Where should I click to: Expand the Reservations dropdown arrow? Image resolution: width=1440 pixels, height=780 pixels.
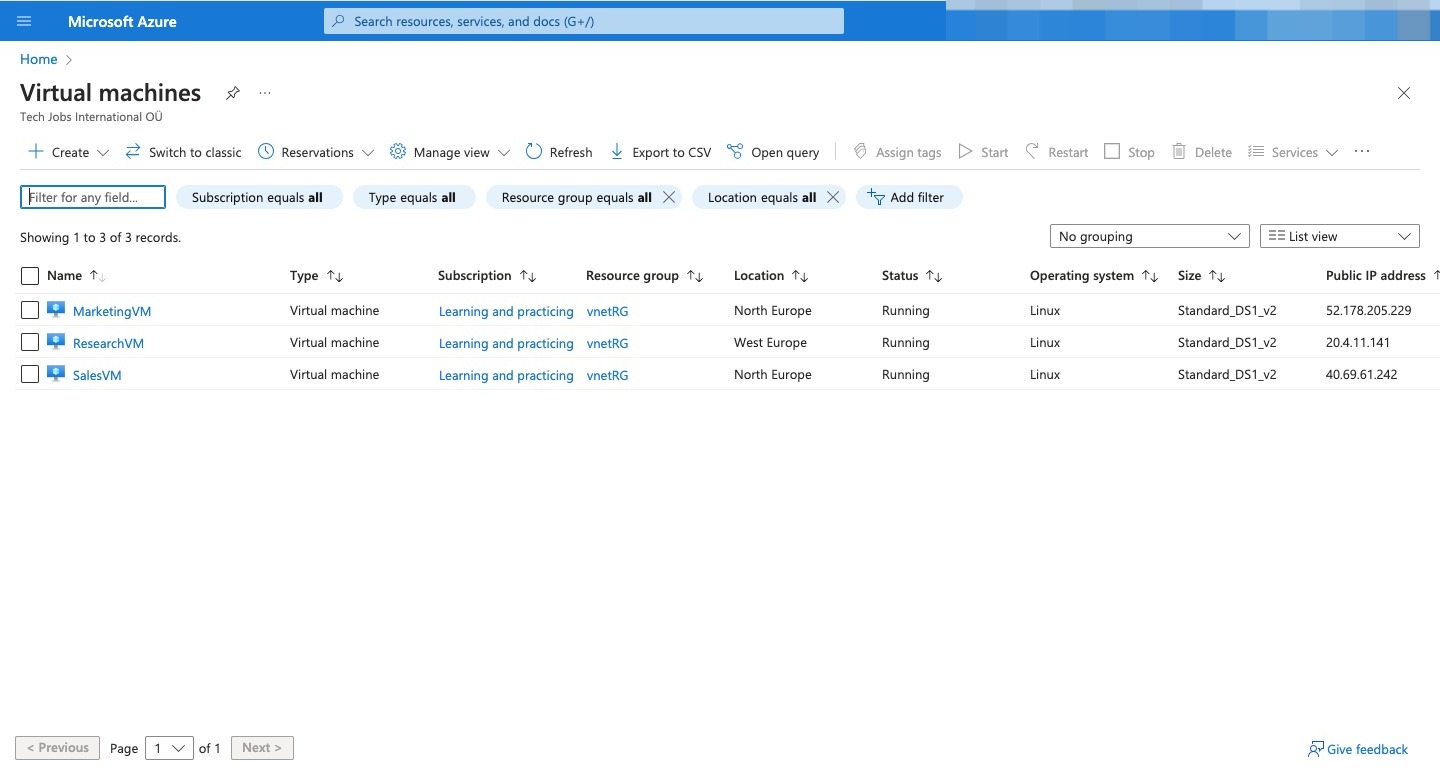point(368,153)
